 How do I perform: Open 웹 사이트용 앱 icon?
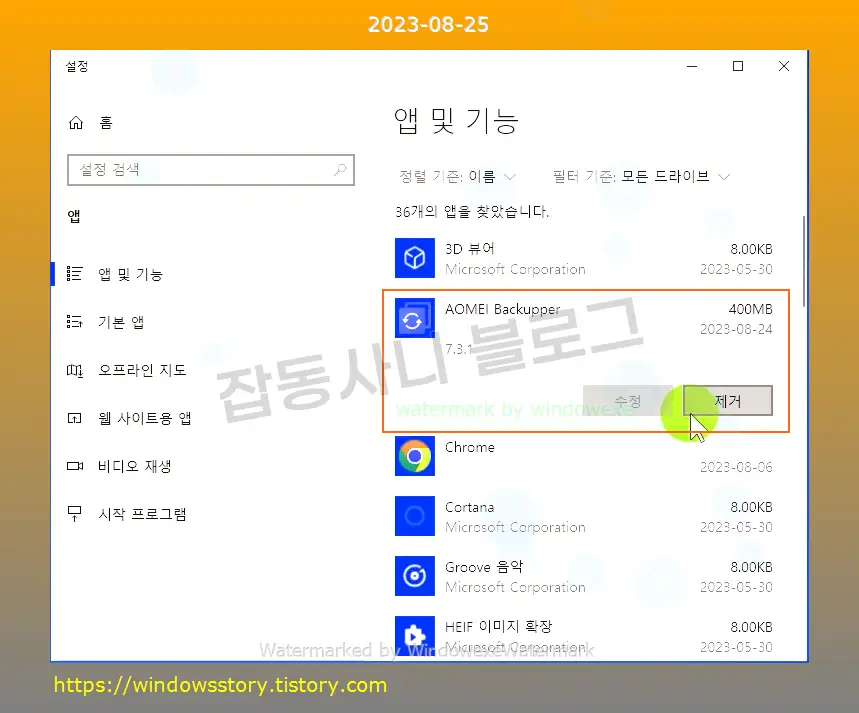[x=75, y=418]
